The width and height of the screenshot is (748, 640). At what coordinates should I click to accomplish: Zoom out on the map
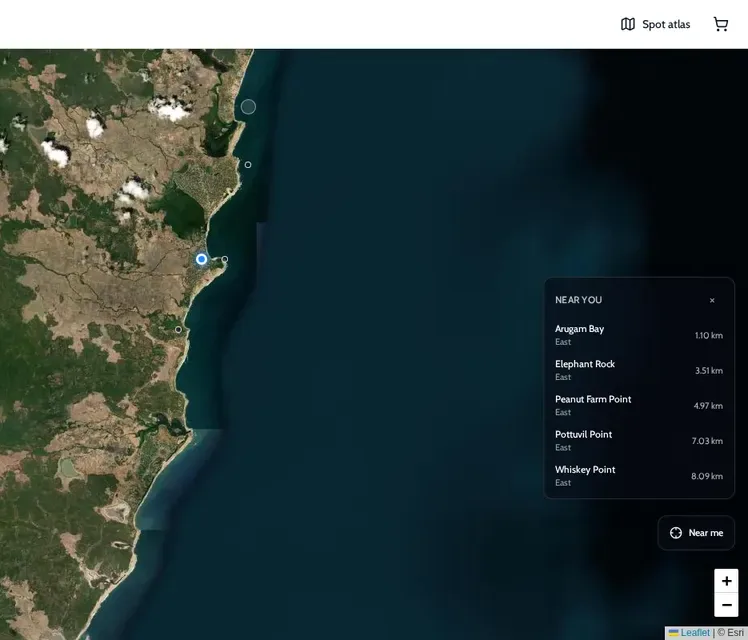pyautogui.click(x=726, y=605)
